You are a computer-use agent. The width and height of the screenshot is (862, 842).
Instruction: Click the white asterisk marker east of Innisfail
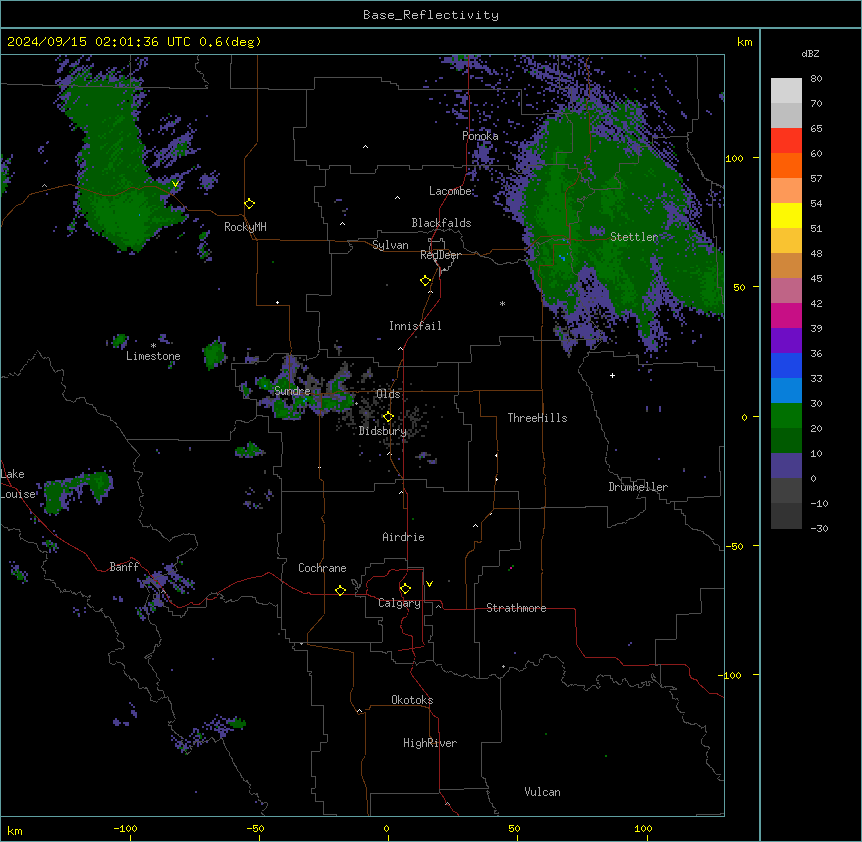pos(502,303)
